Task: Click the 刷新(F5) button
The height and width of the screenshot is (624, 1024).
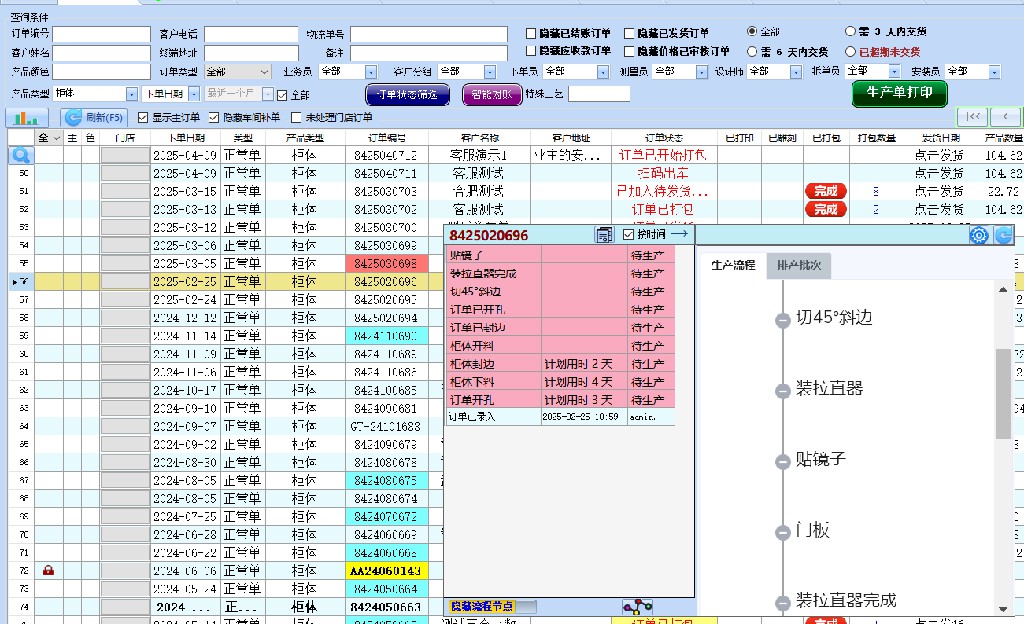Action: [x=95, y=117]
